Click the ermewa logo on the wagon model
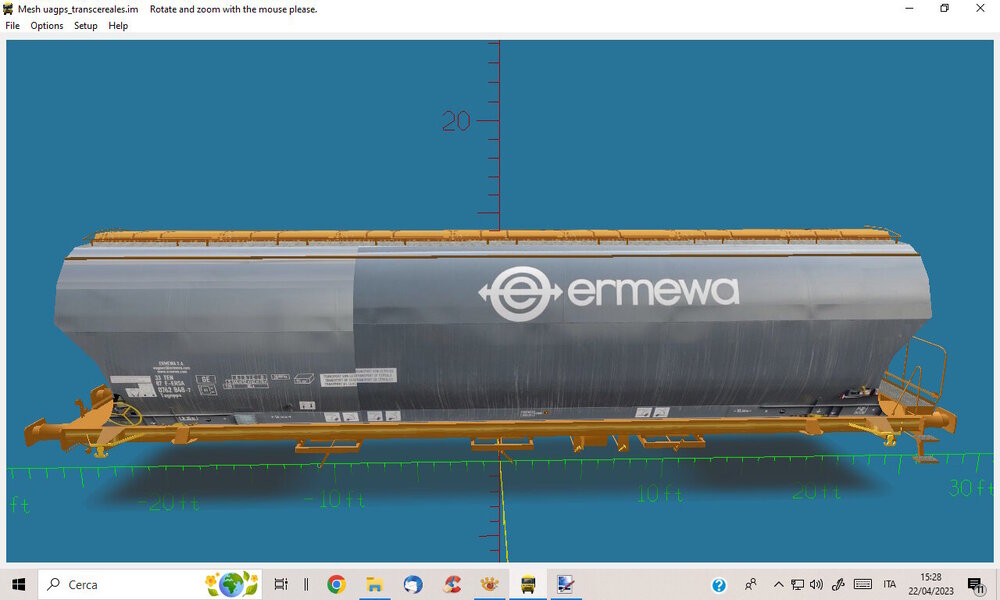 pyautogui.click(x=609, y=293)
